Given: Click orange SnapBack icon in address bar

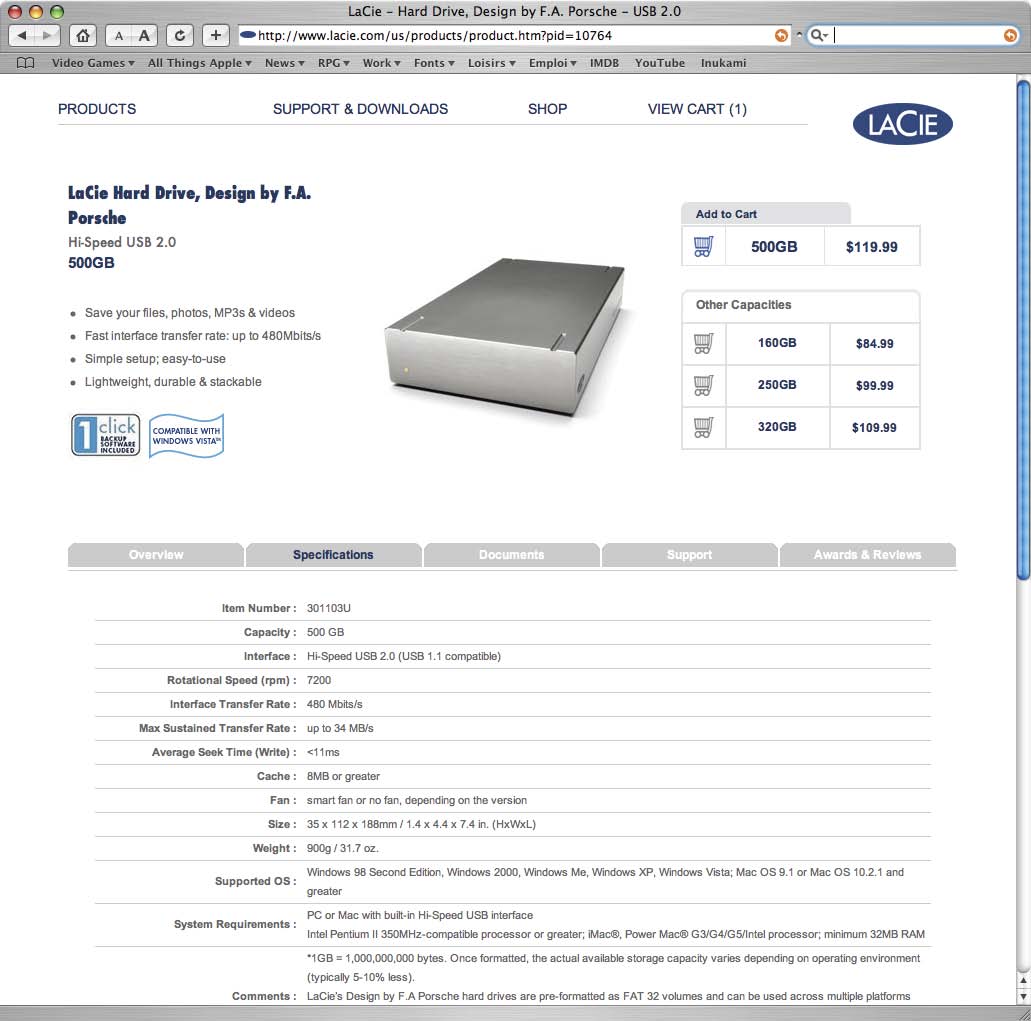Looking at the screenshot, I should point(781,36).
